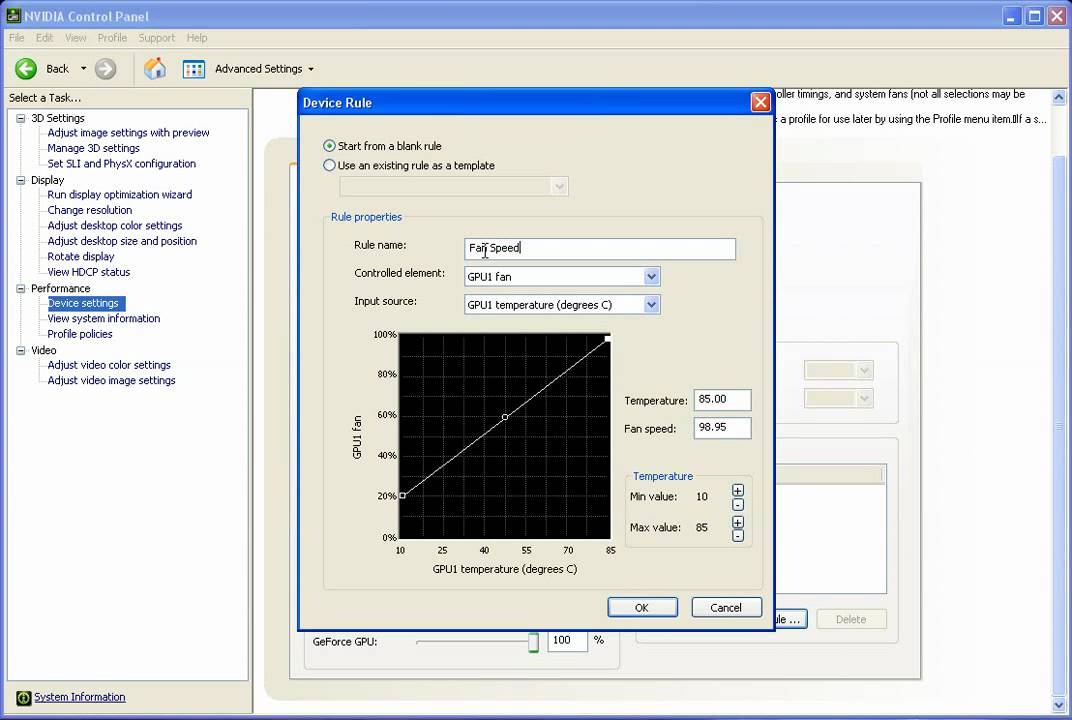
Task: Collapse the Performance tree node
Action: coord(21,289)
